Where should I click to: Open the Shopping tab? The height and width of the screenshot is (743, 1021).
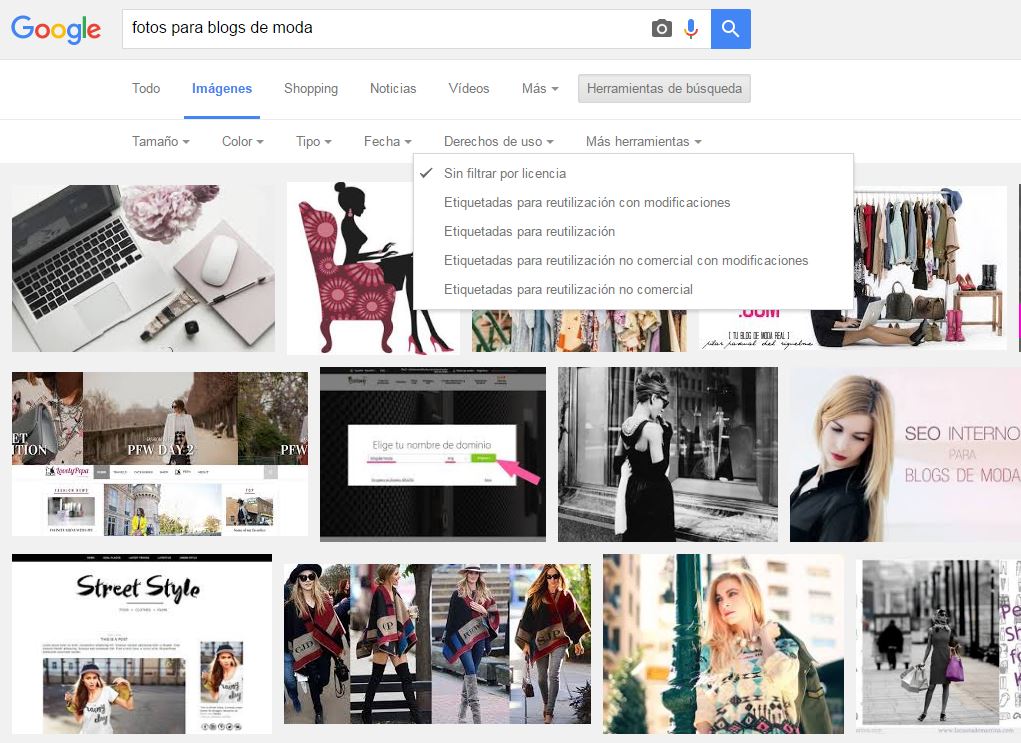pyautogui.click(x=311, y=89)
